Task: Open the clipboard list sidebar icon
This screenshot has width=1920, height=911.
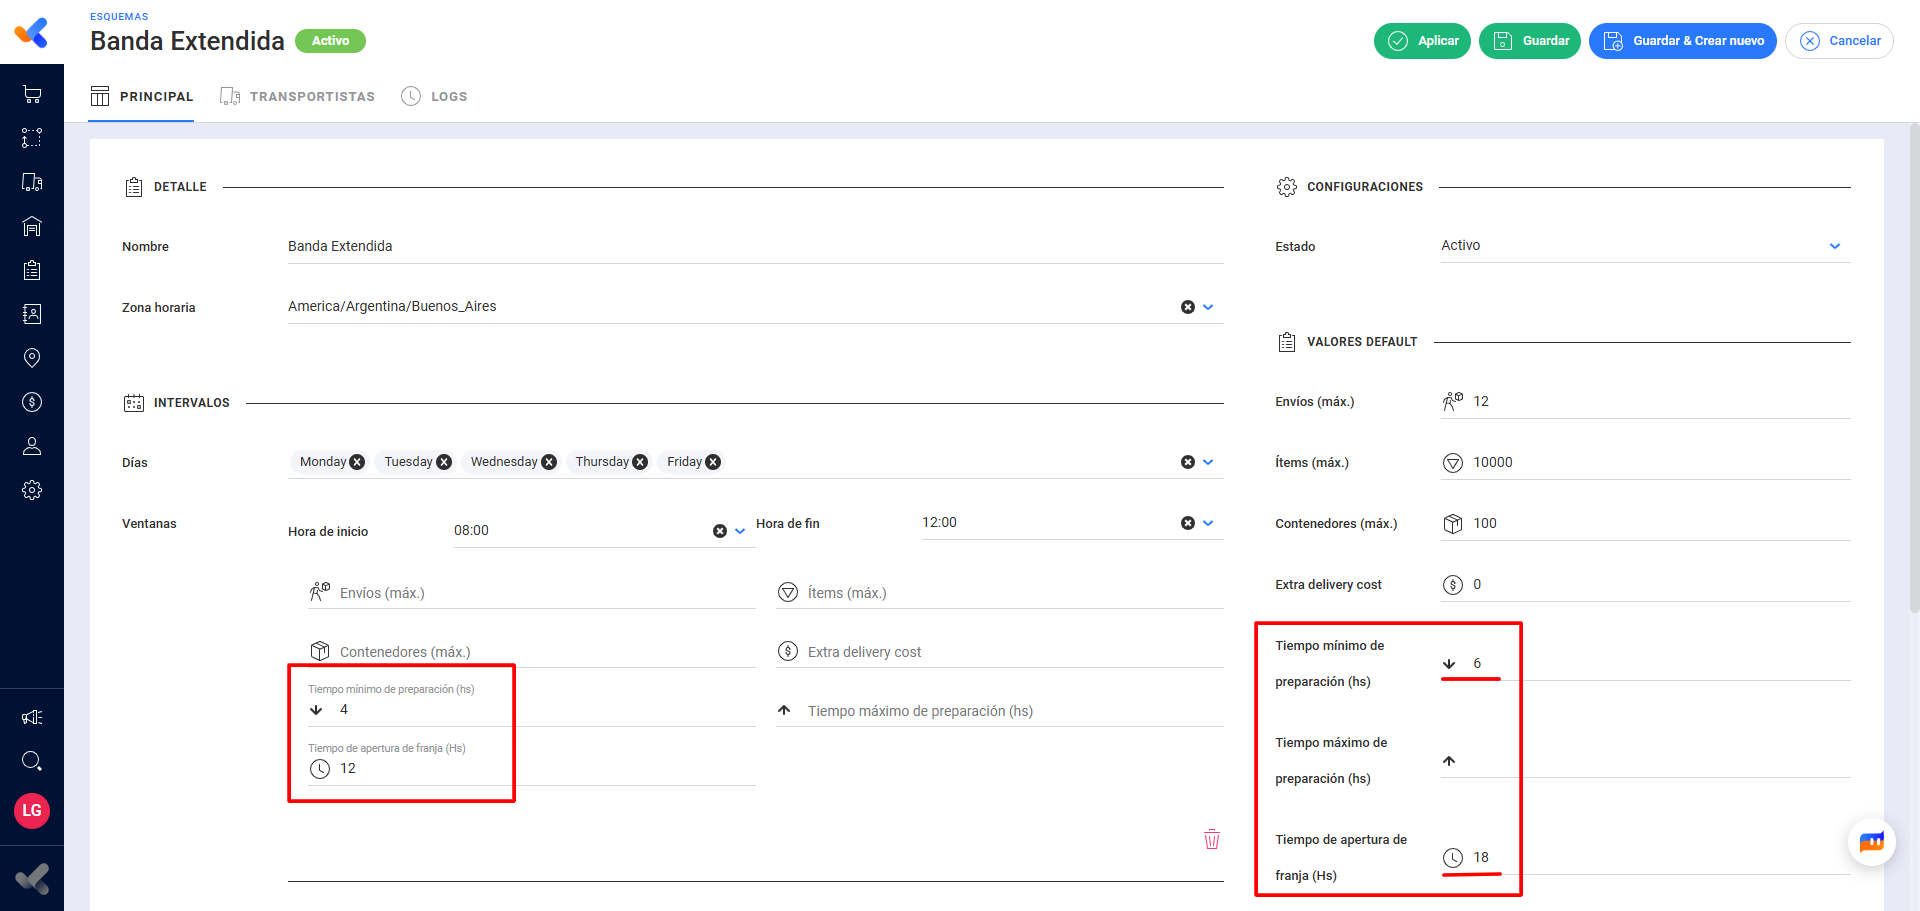Action: (32, 270)
